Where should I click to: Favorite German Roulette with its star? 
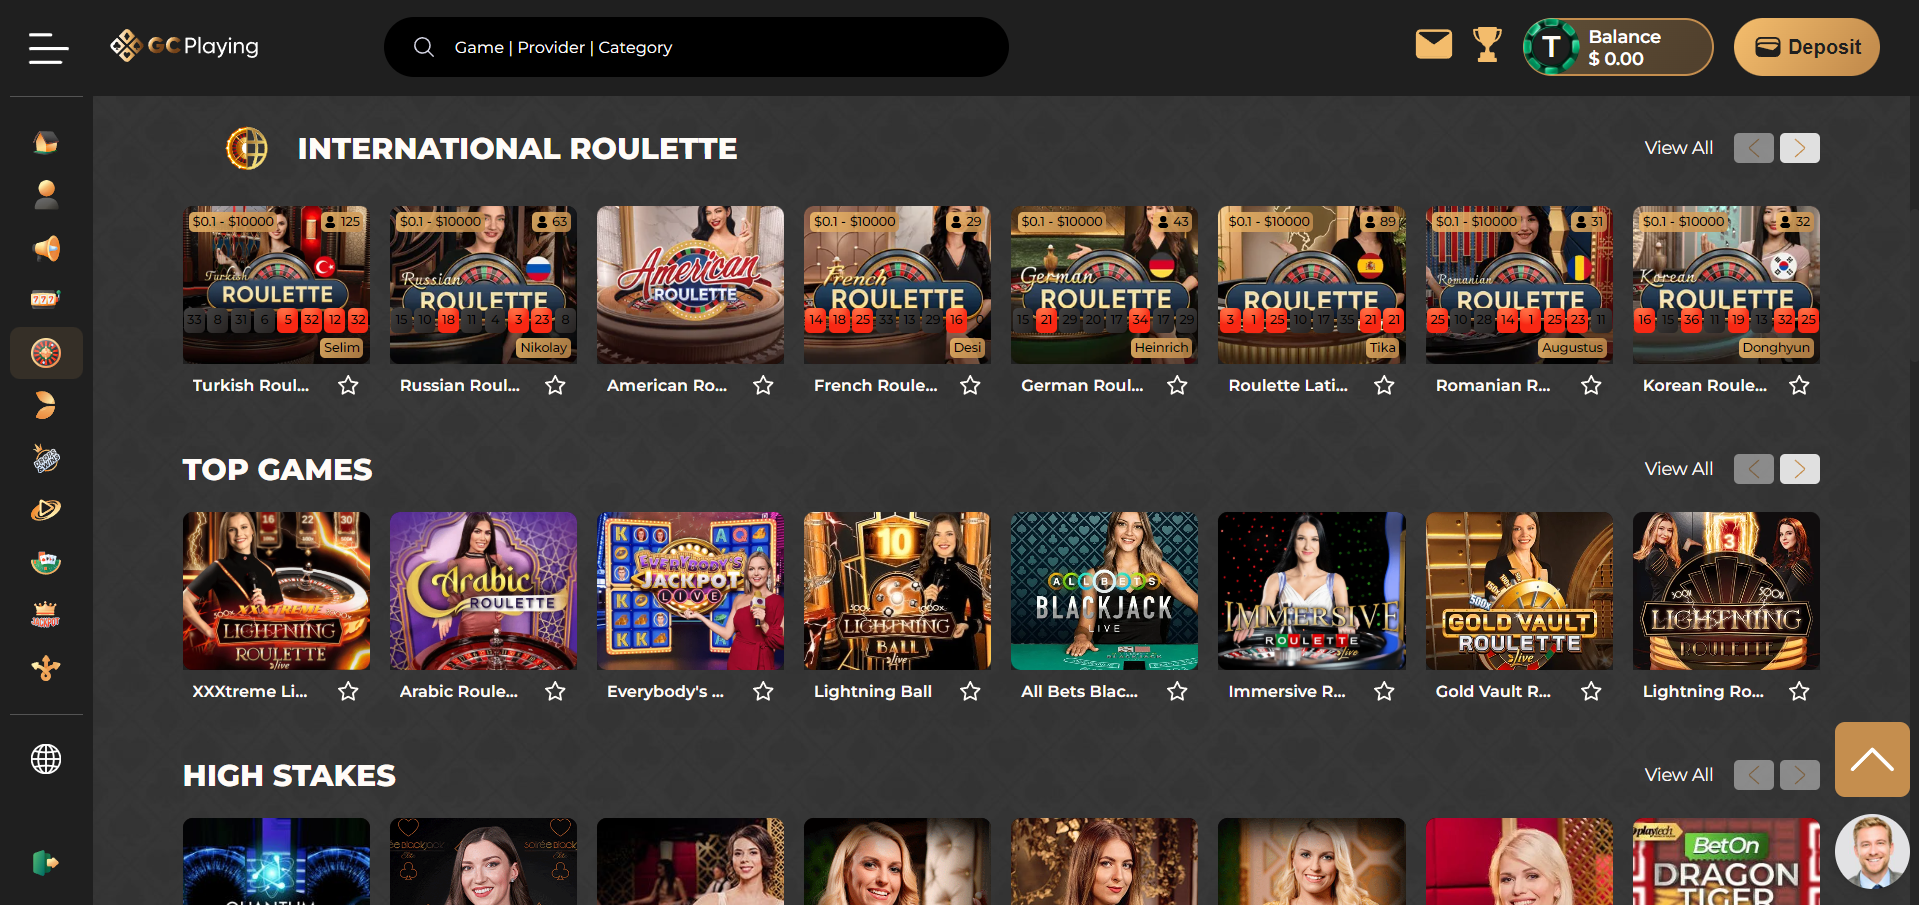[1177, 385]
